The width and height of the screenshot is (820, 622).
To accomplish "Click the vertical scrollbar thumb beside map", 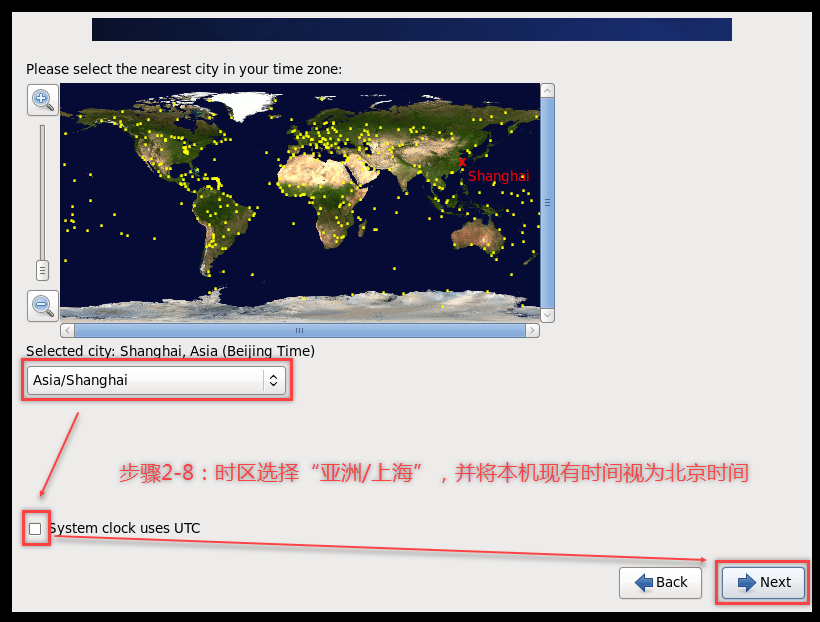I will (547, 203).
